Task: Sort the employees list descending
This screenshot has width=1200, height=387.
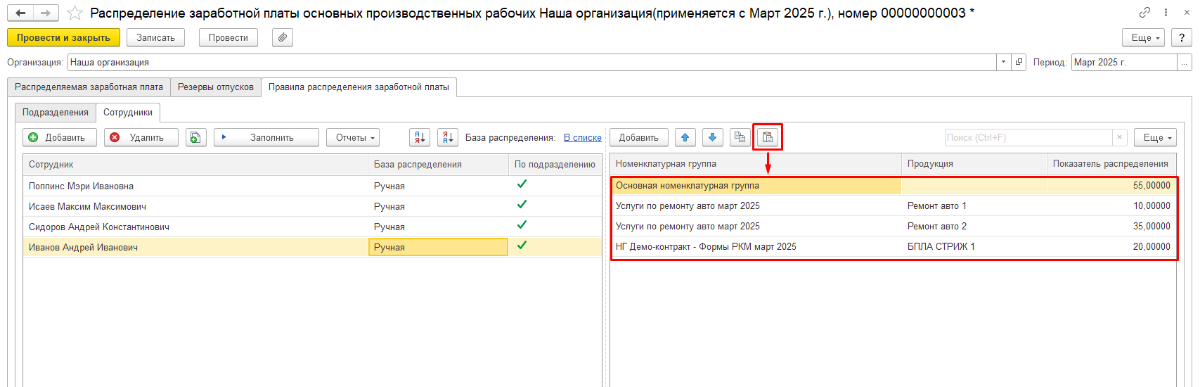Action: 447,137
